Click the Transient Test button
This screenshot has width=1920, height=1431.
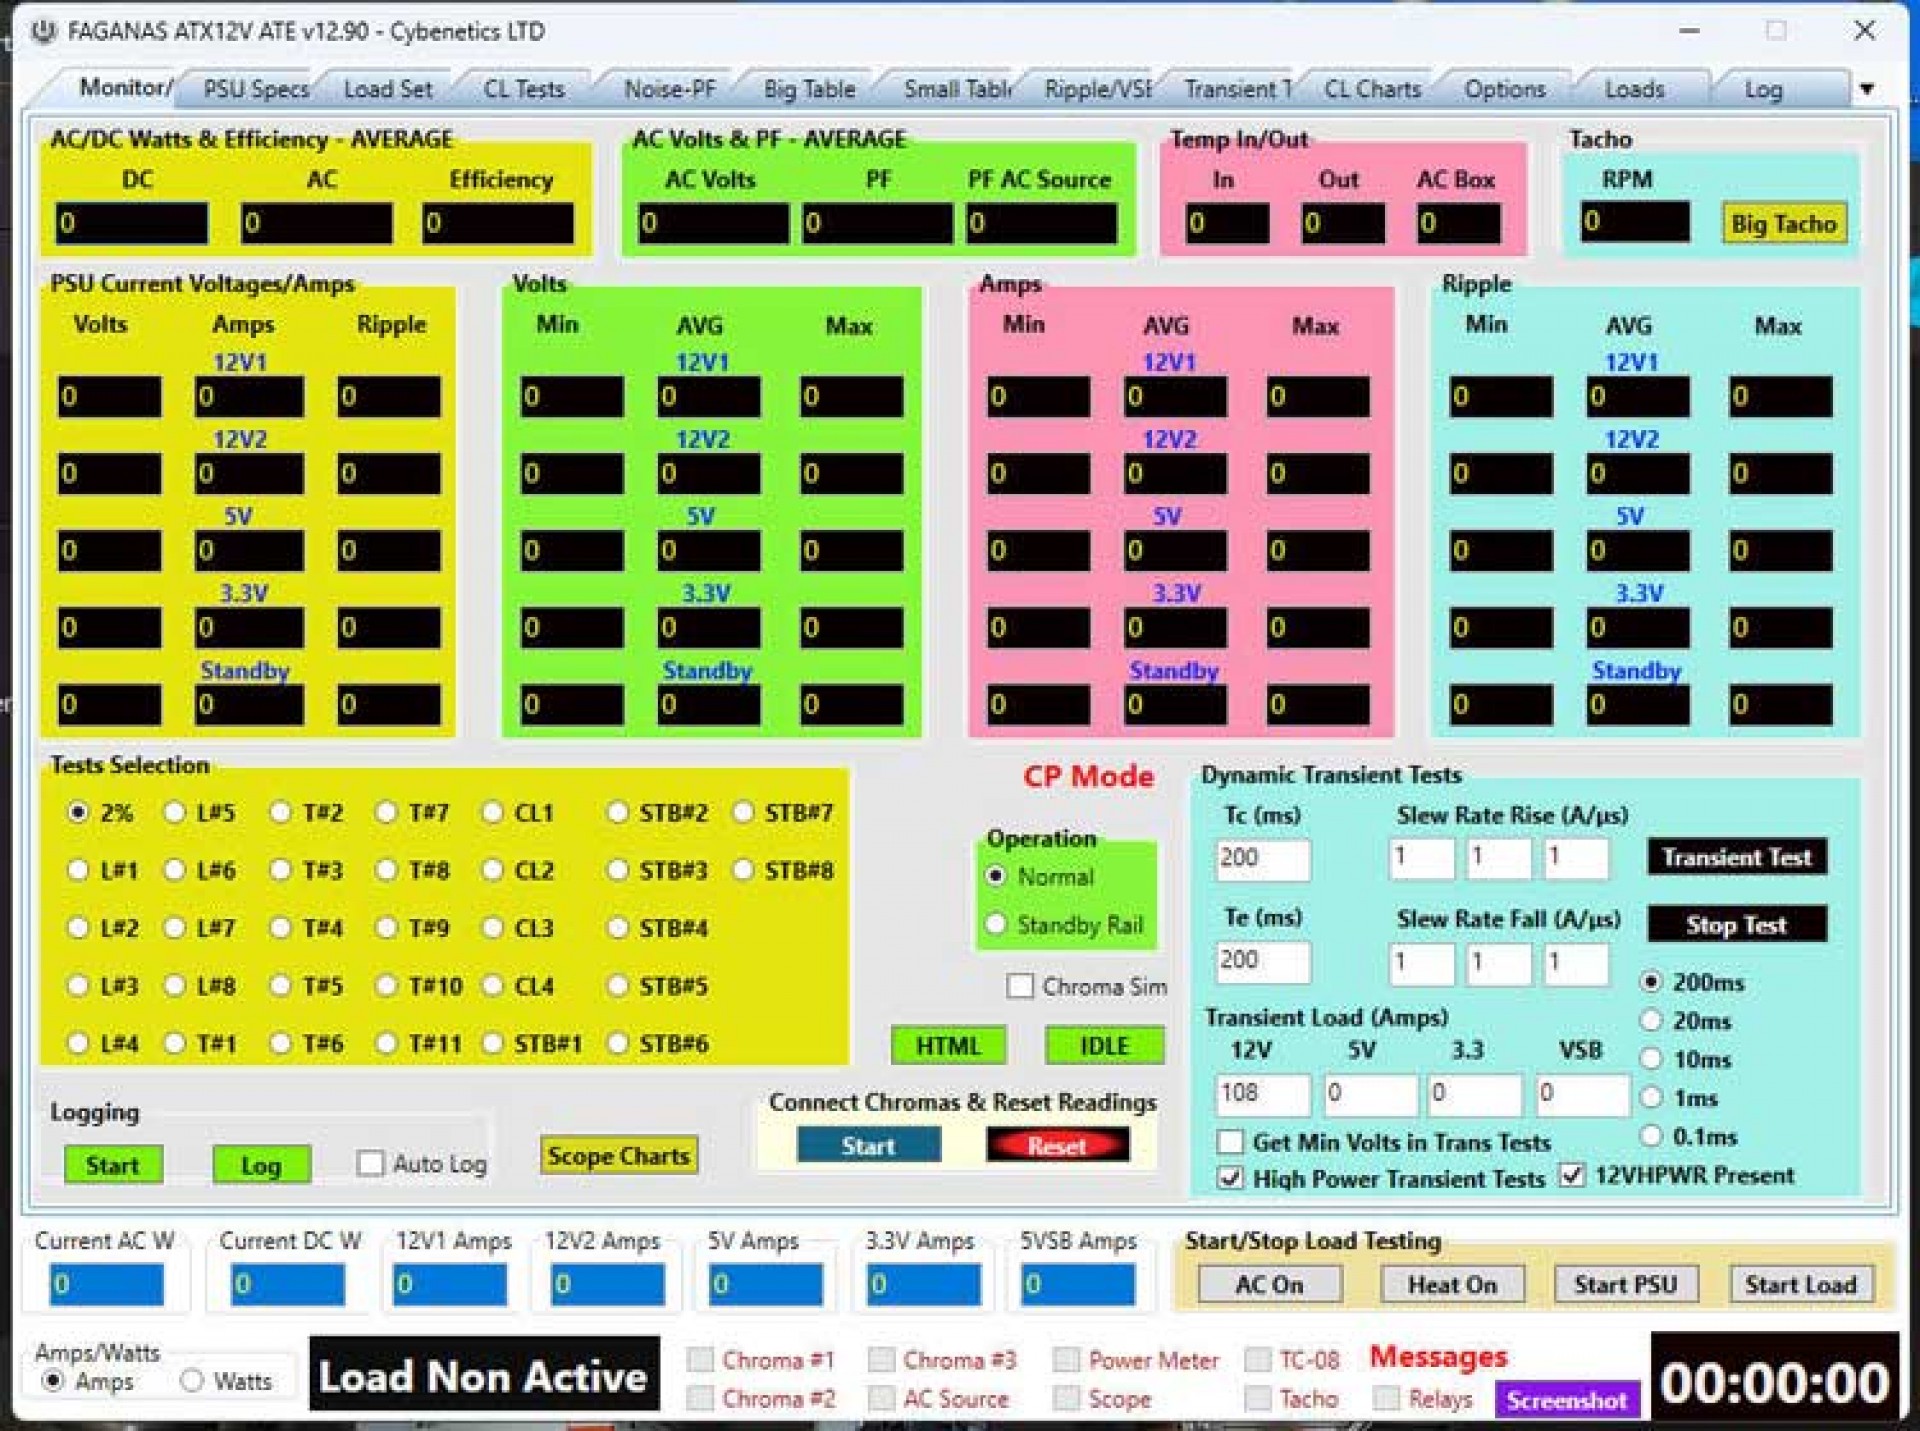pyautogui.click(x=1736, y=857)
